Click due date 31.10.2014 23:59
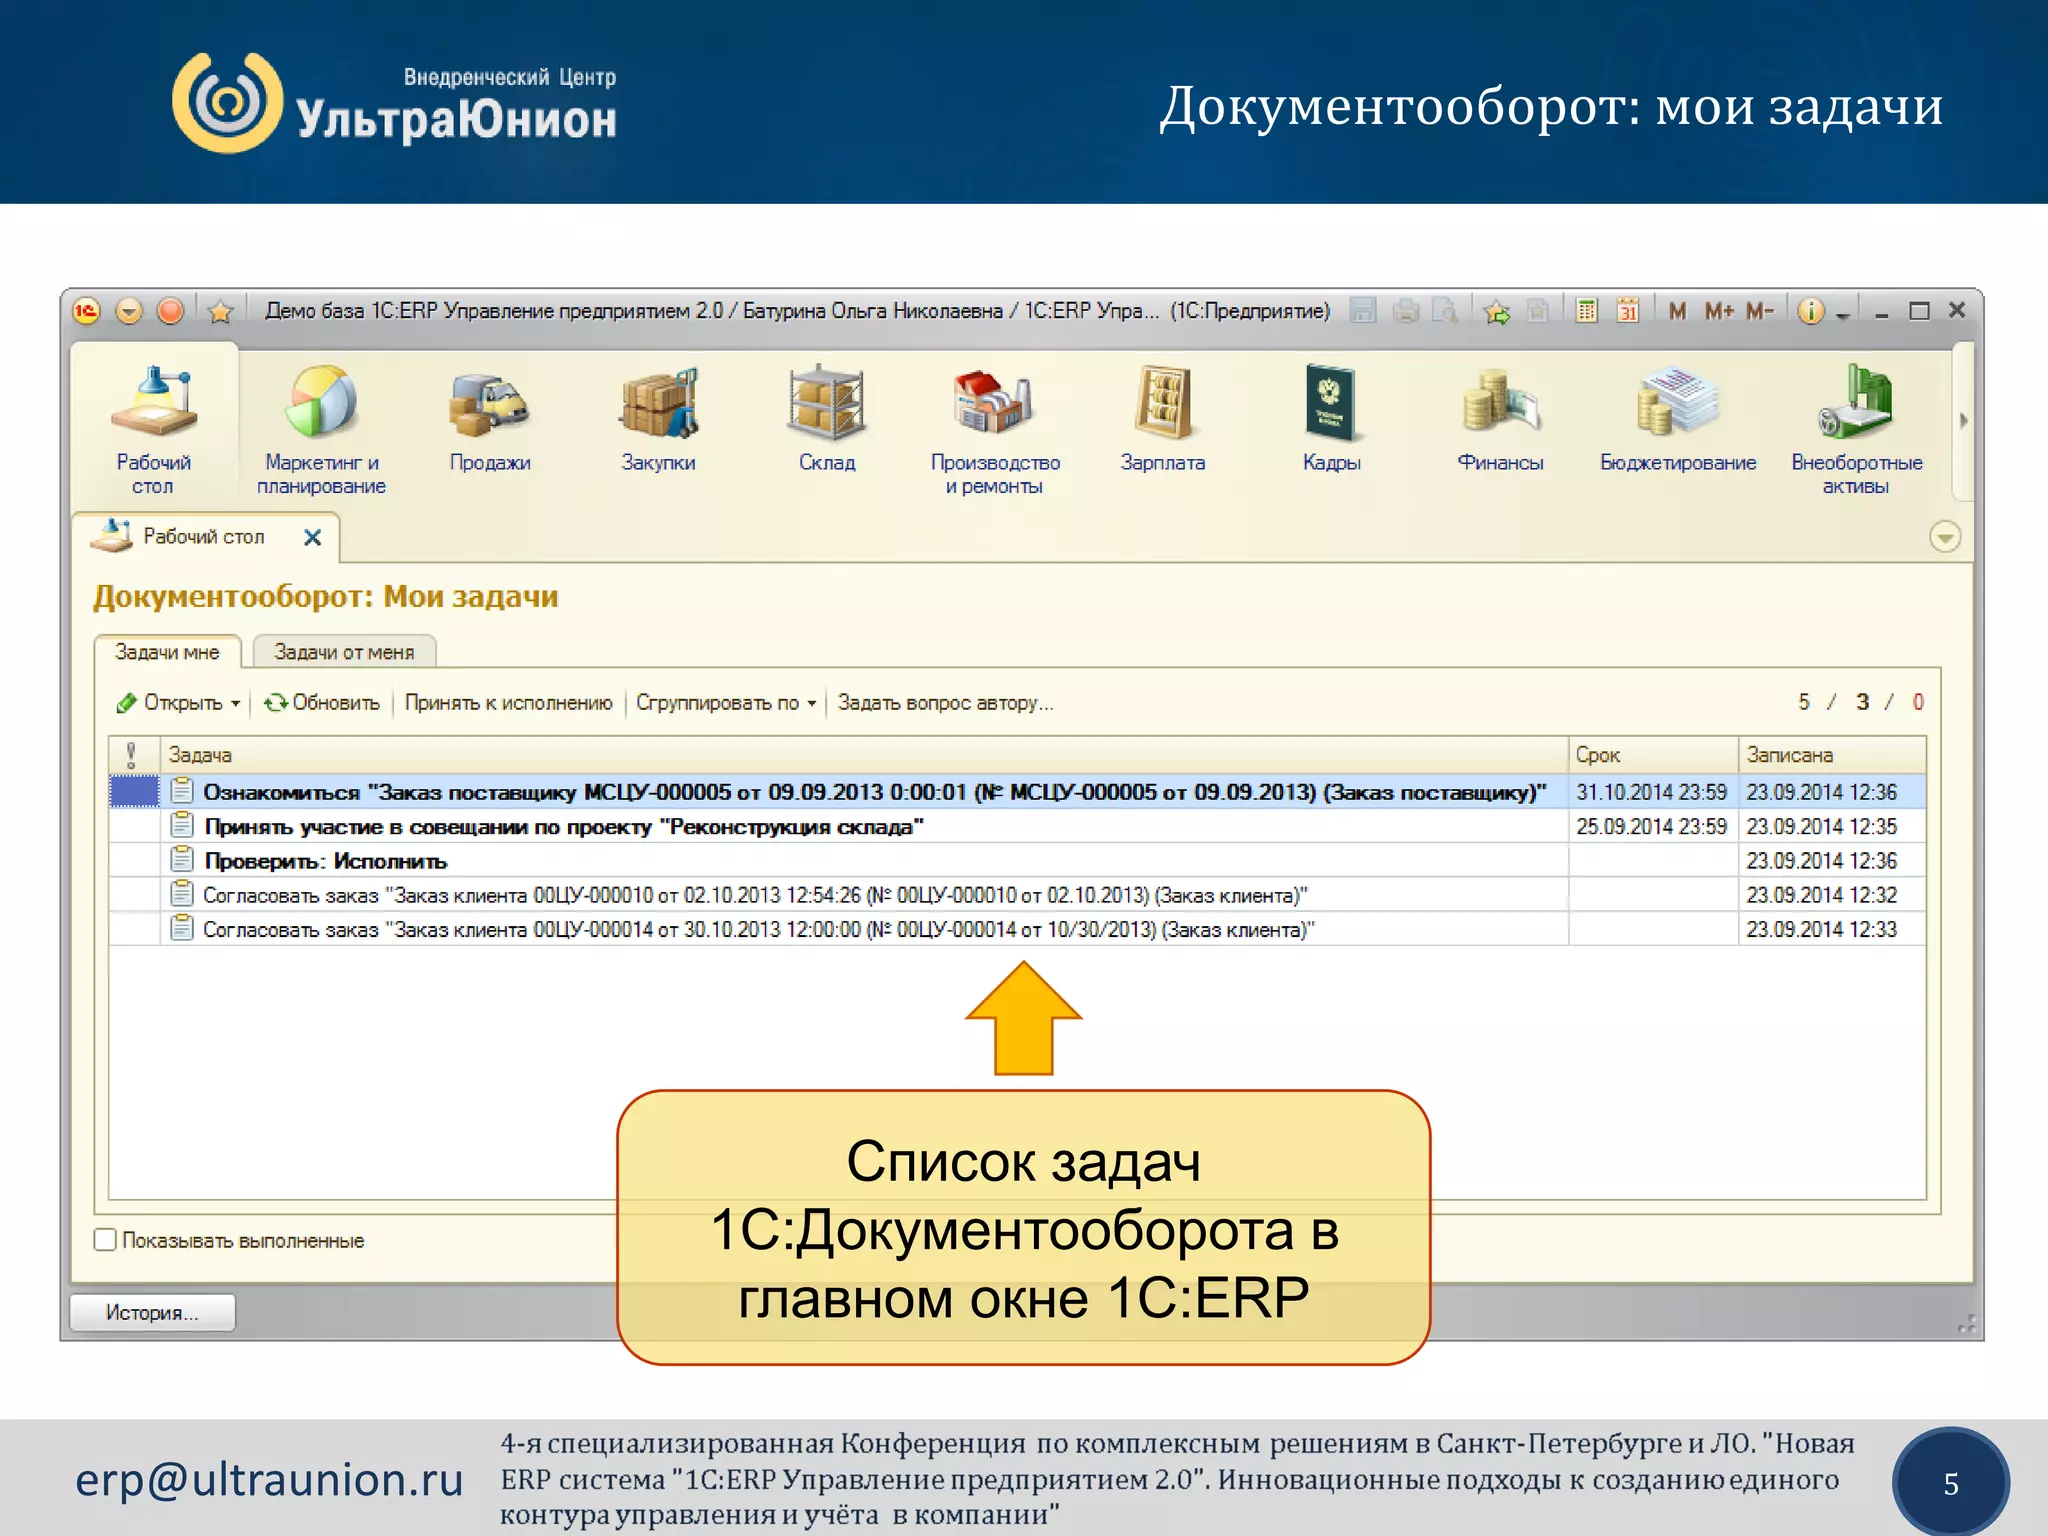2048x1536 pixels. 1652,792
